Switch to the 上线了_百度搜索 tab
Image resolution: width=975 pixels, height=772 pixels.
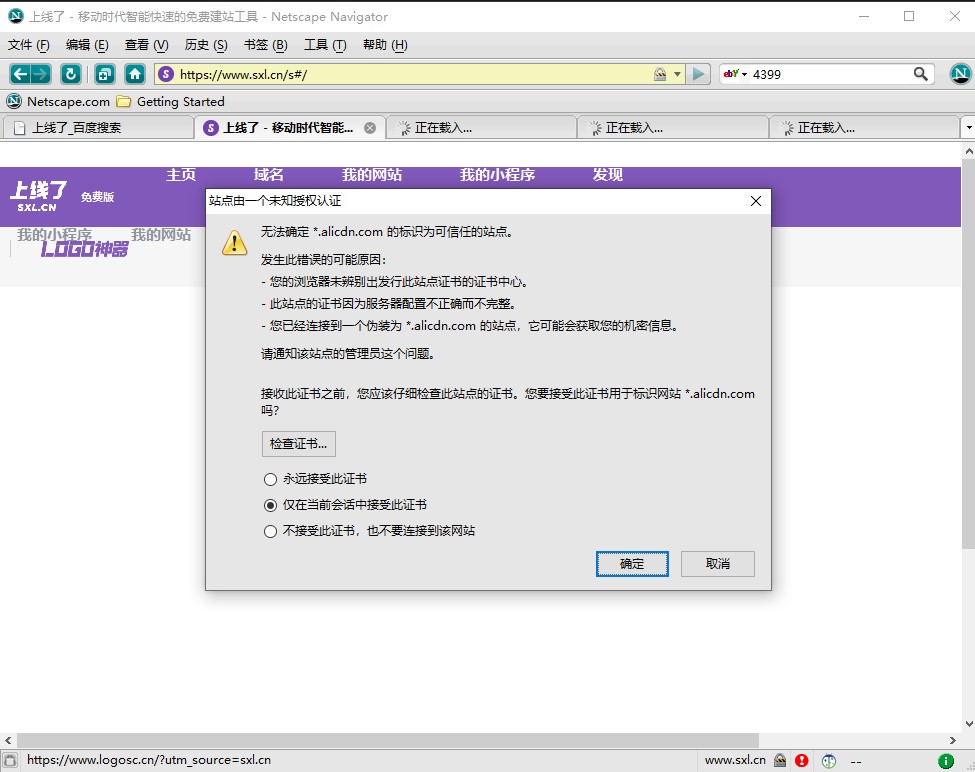(99, 127)
